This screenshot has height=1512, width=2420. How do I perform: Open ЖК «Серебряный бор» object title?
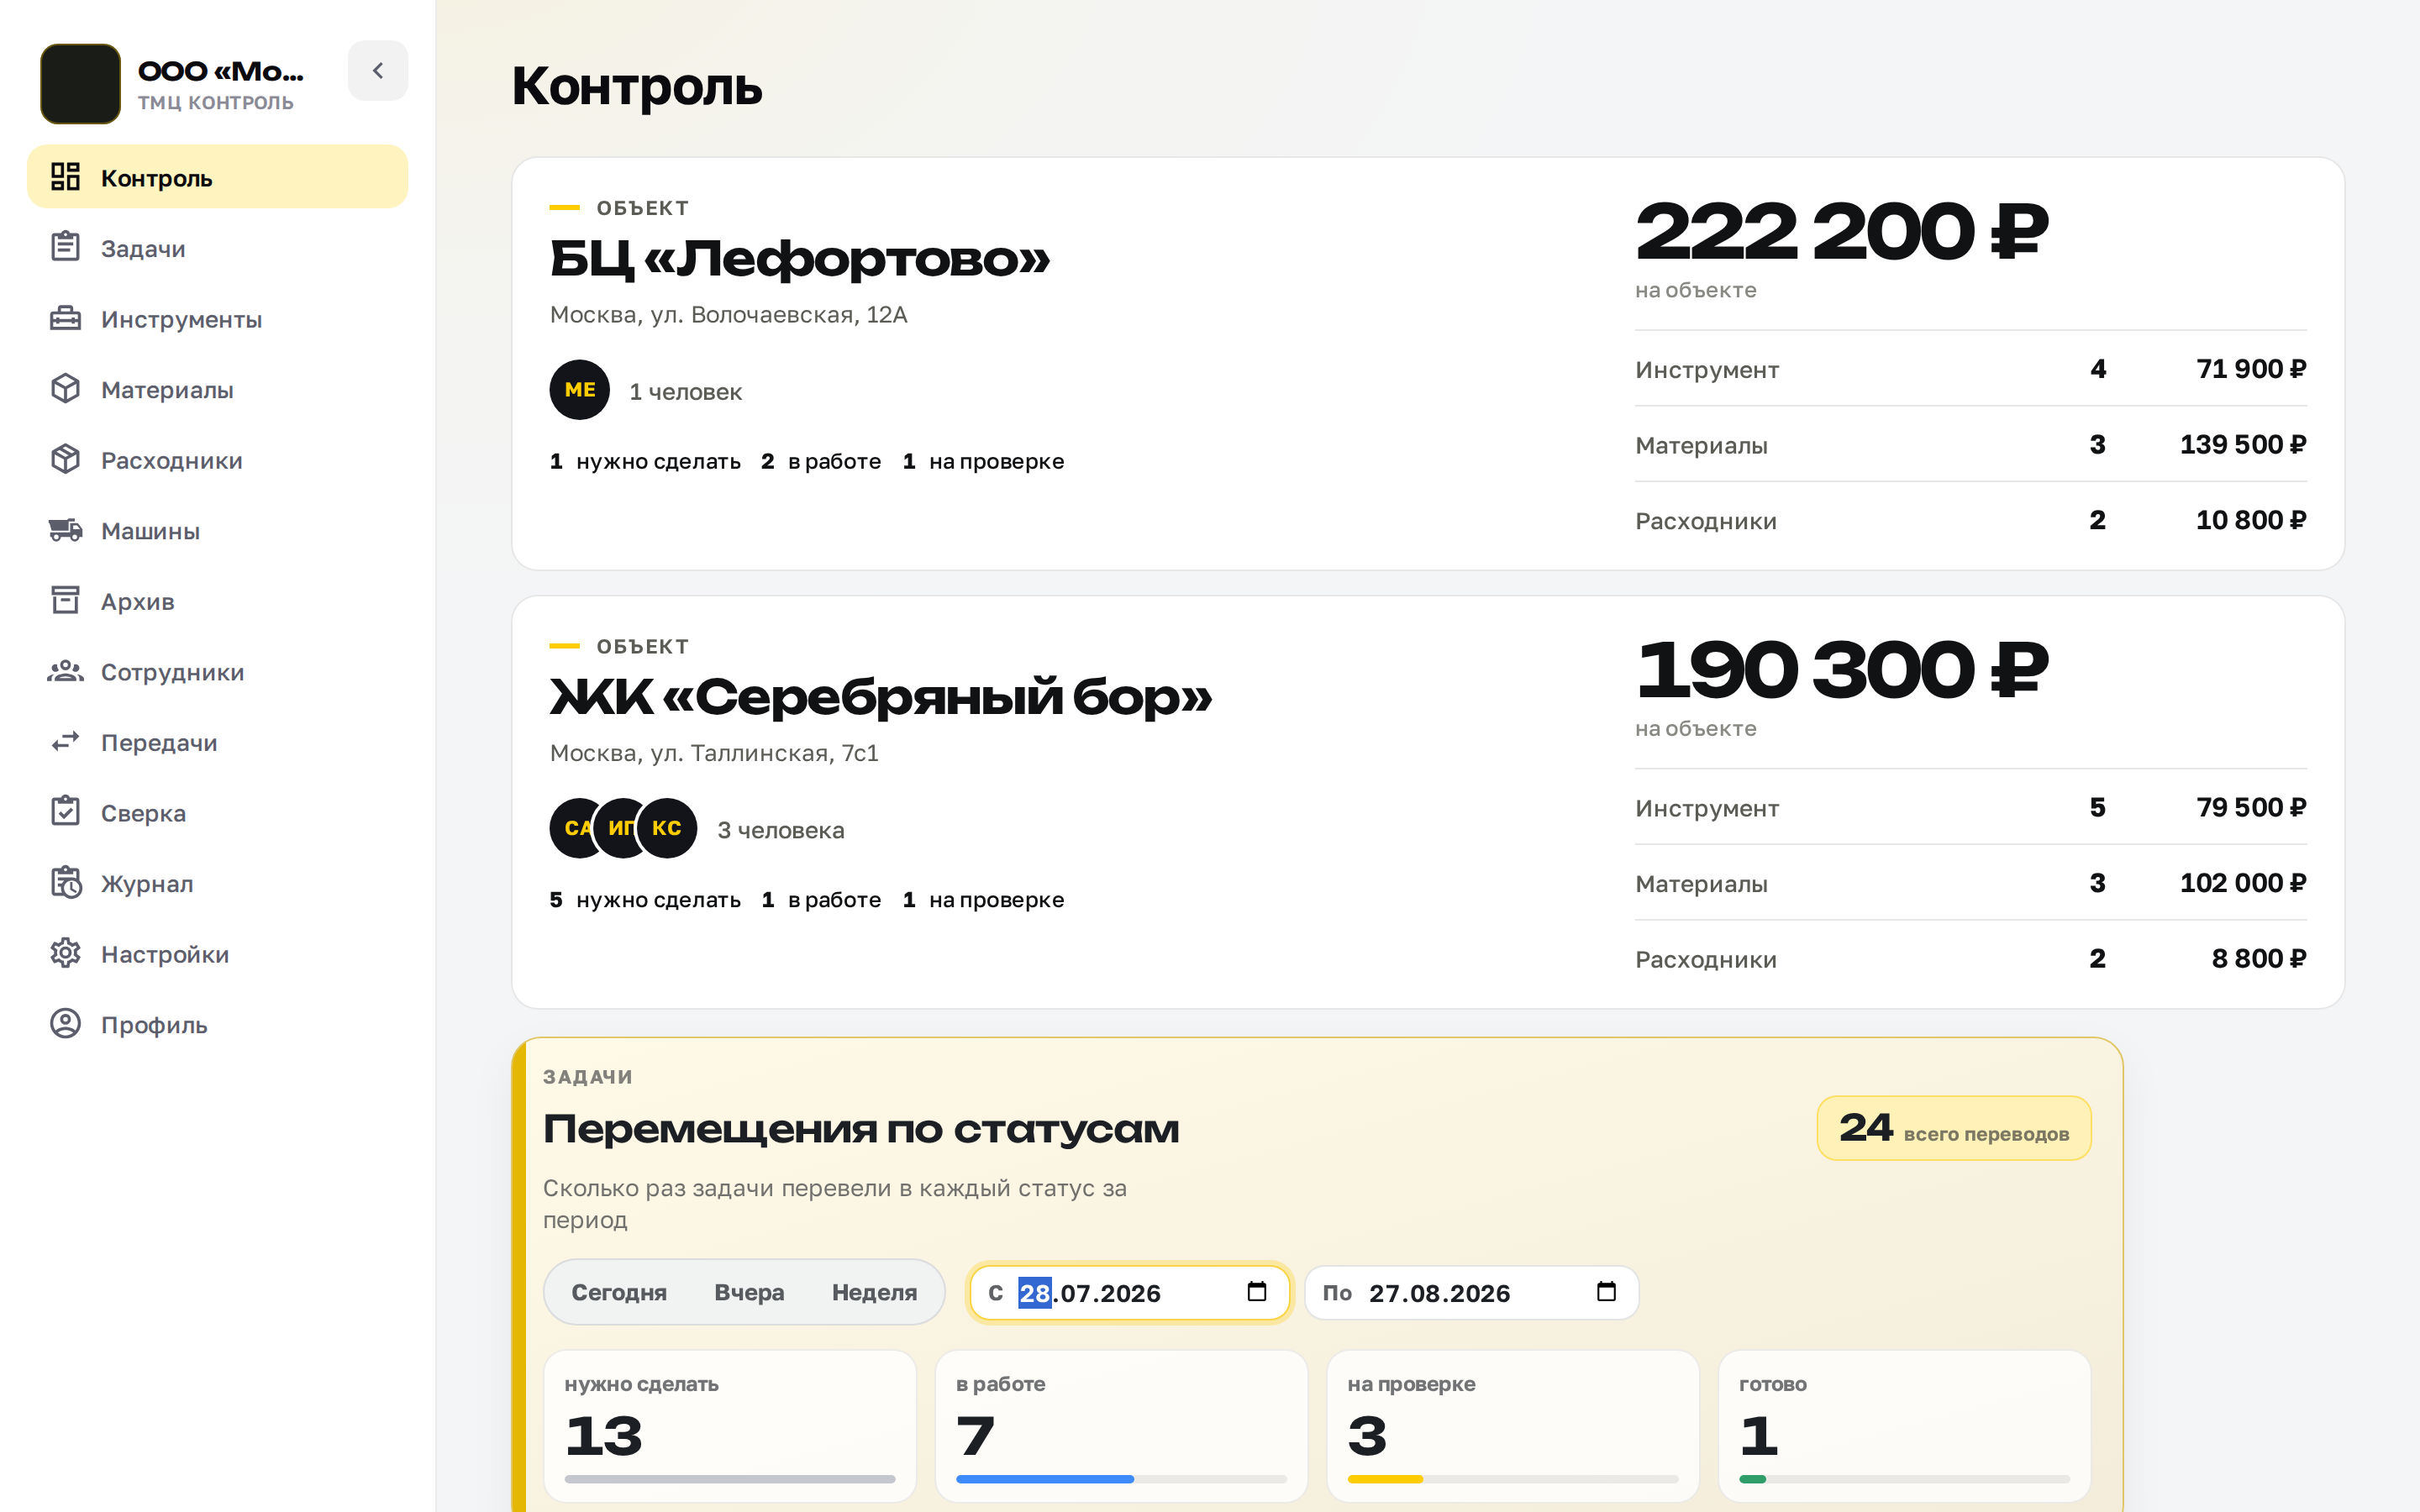coord(881,697)
